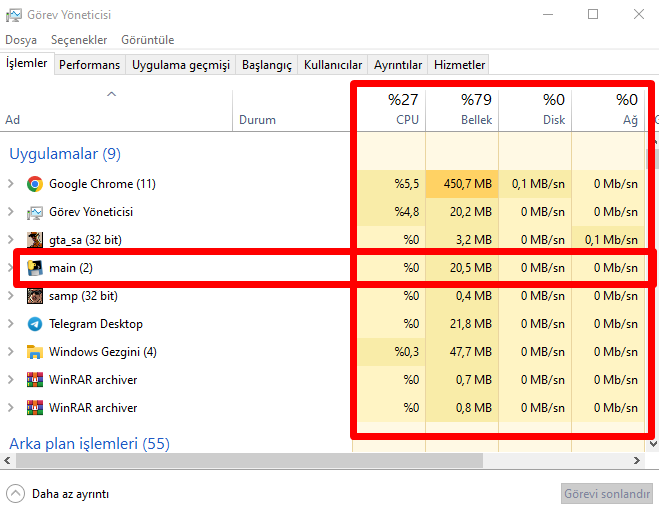This screenshot has height=513, width=659.
Task: Click the Daha az ayrıntı link
Action: pyautogui.click(x=71, y=494)
